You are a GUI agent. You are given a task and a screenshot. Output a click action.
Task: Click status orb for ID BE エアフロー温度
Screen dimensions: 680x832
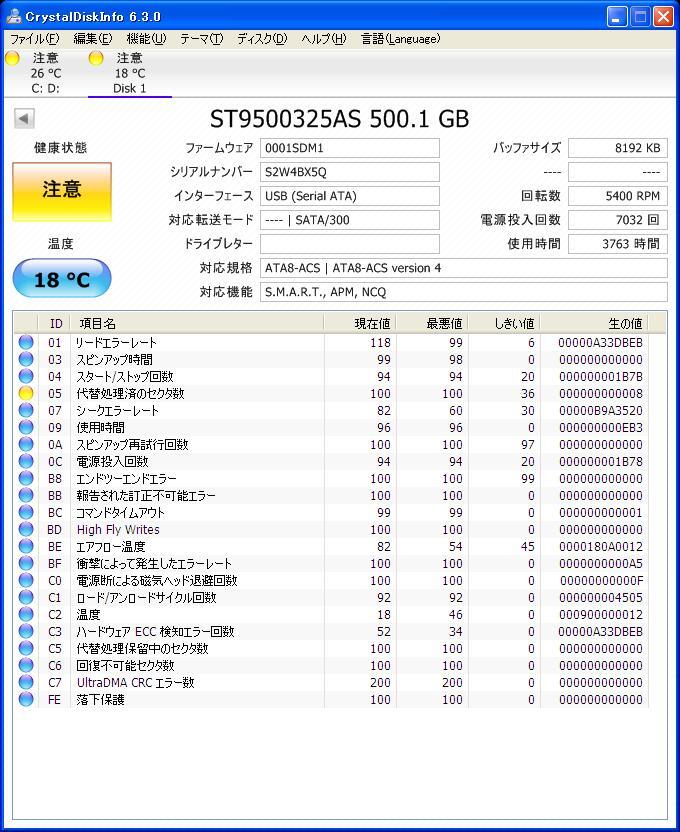click(x=26, y=546)
